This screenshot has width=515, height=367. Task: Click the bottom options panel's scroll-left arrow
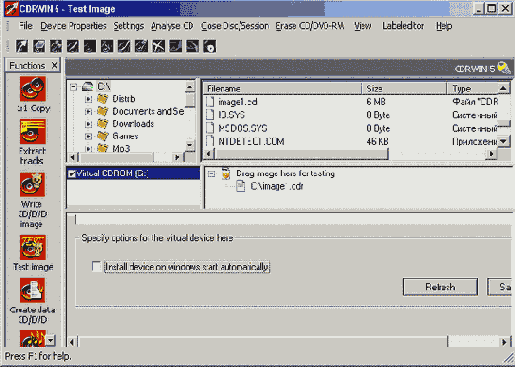(72, 342)
